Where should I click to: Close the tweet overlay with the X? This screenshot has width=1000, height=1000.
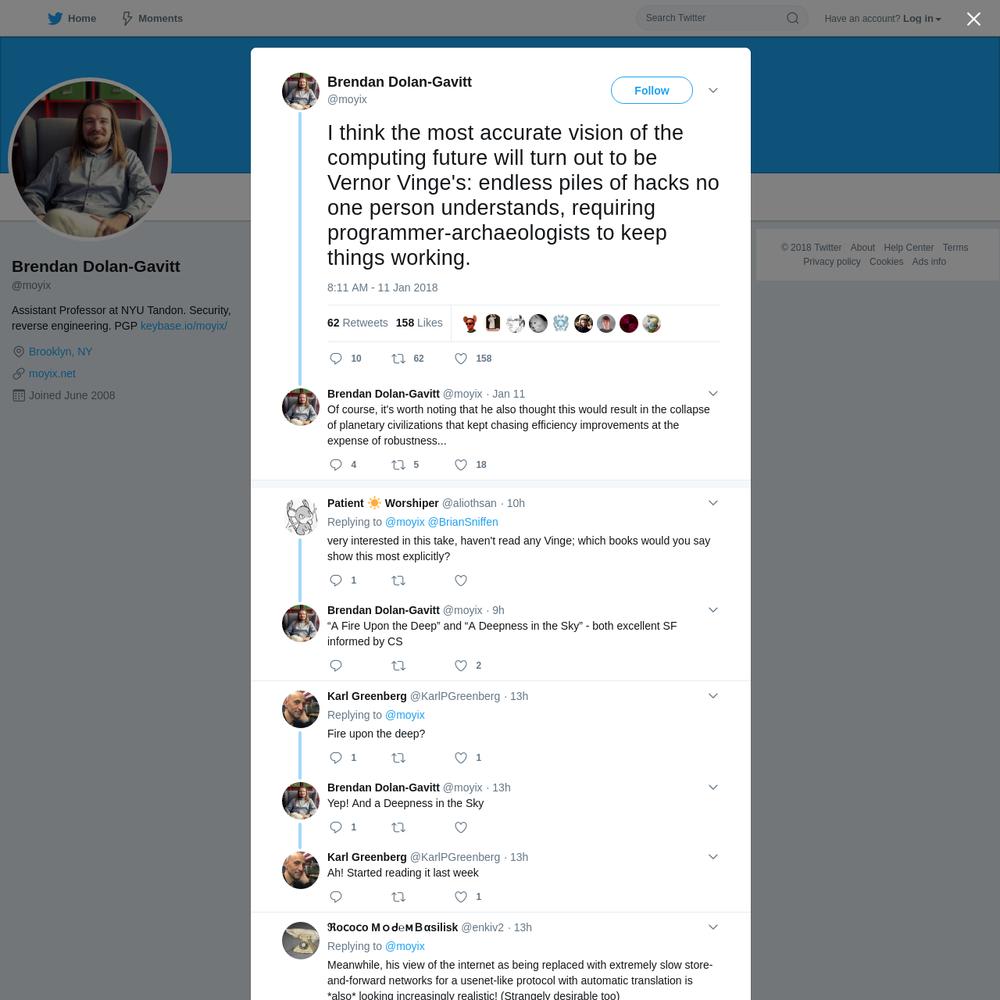(x=973, y=19)
